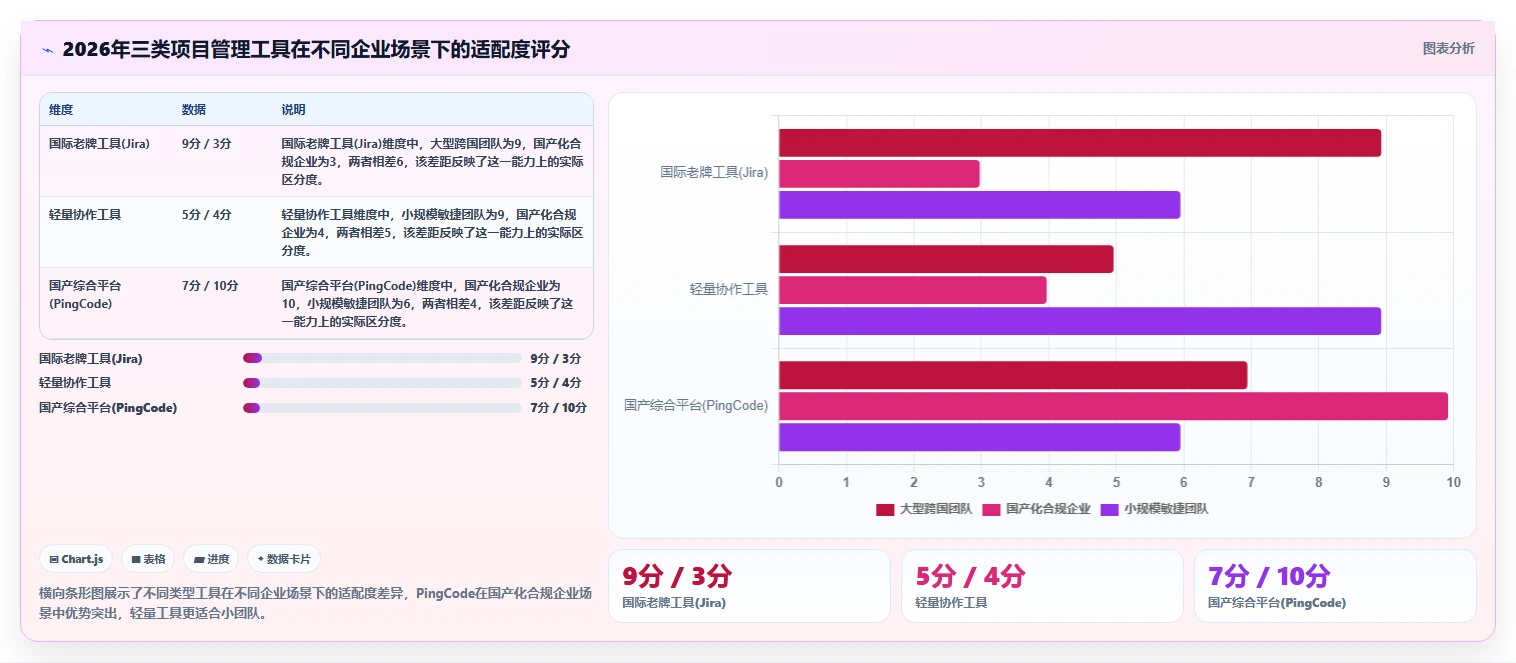Click the PingCode row description text
The height and width of the screenshot is (663, 1516).
[x=428, y=304]
